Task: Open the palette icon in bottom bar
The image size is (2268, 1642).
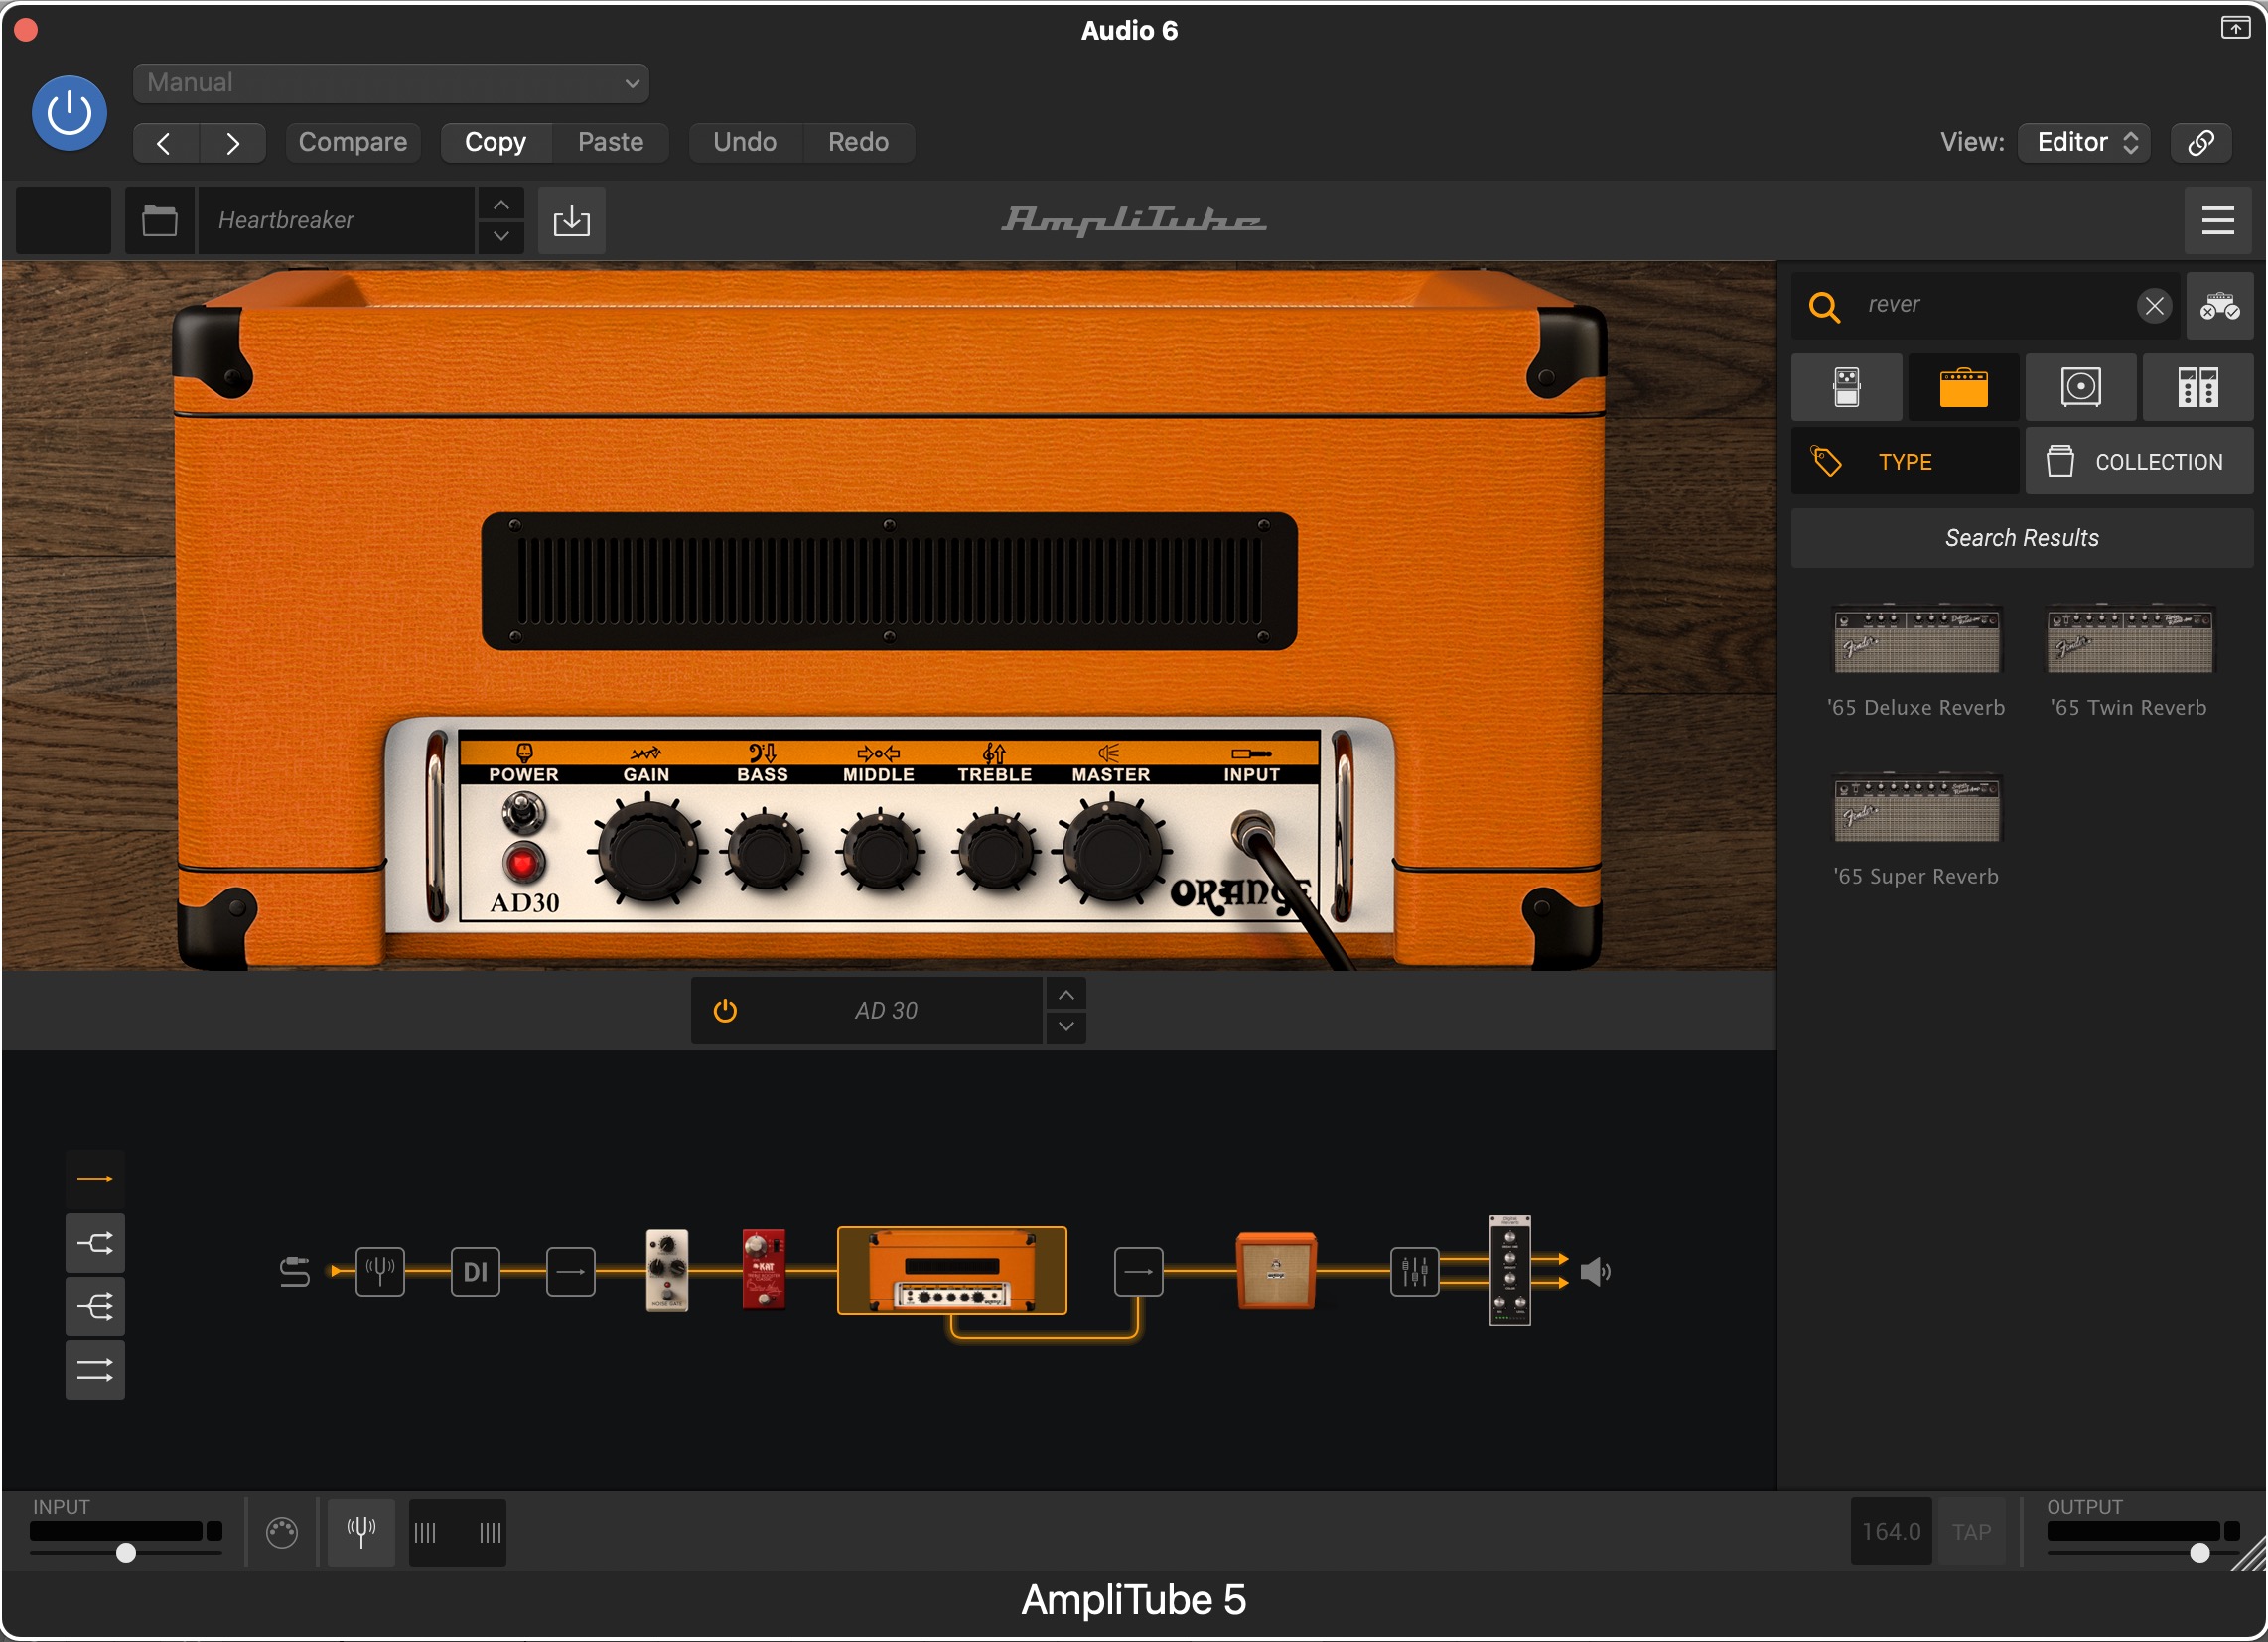Action: (x=282, y=1533)
